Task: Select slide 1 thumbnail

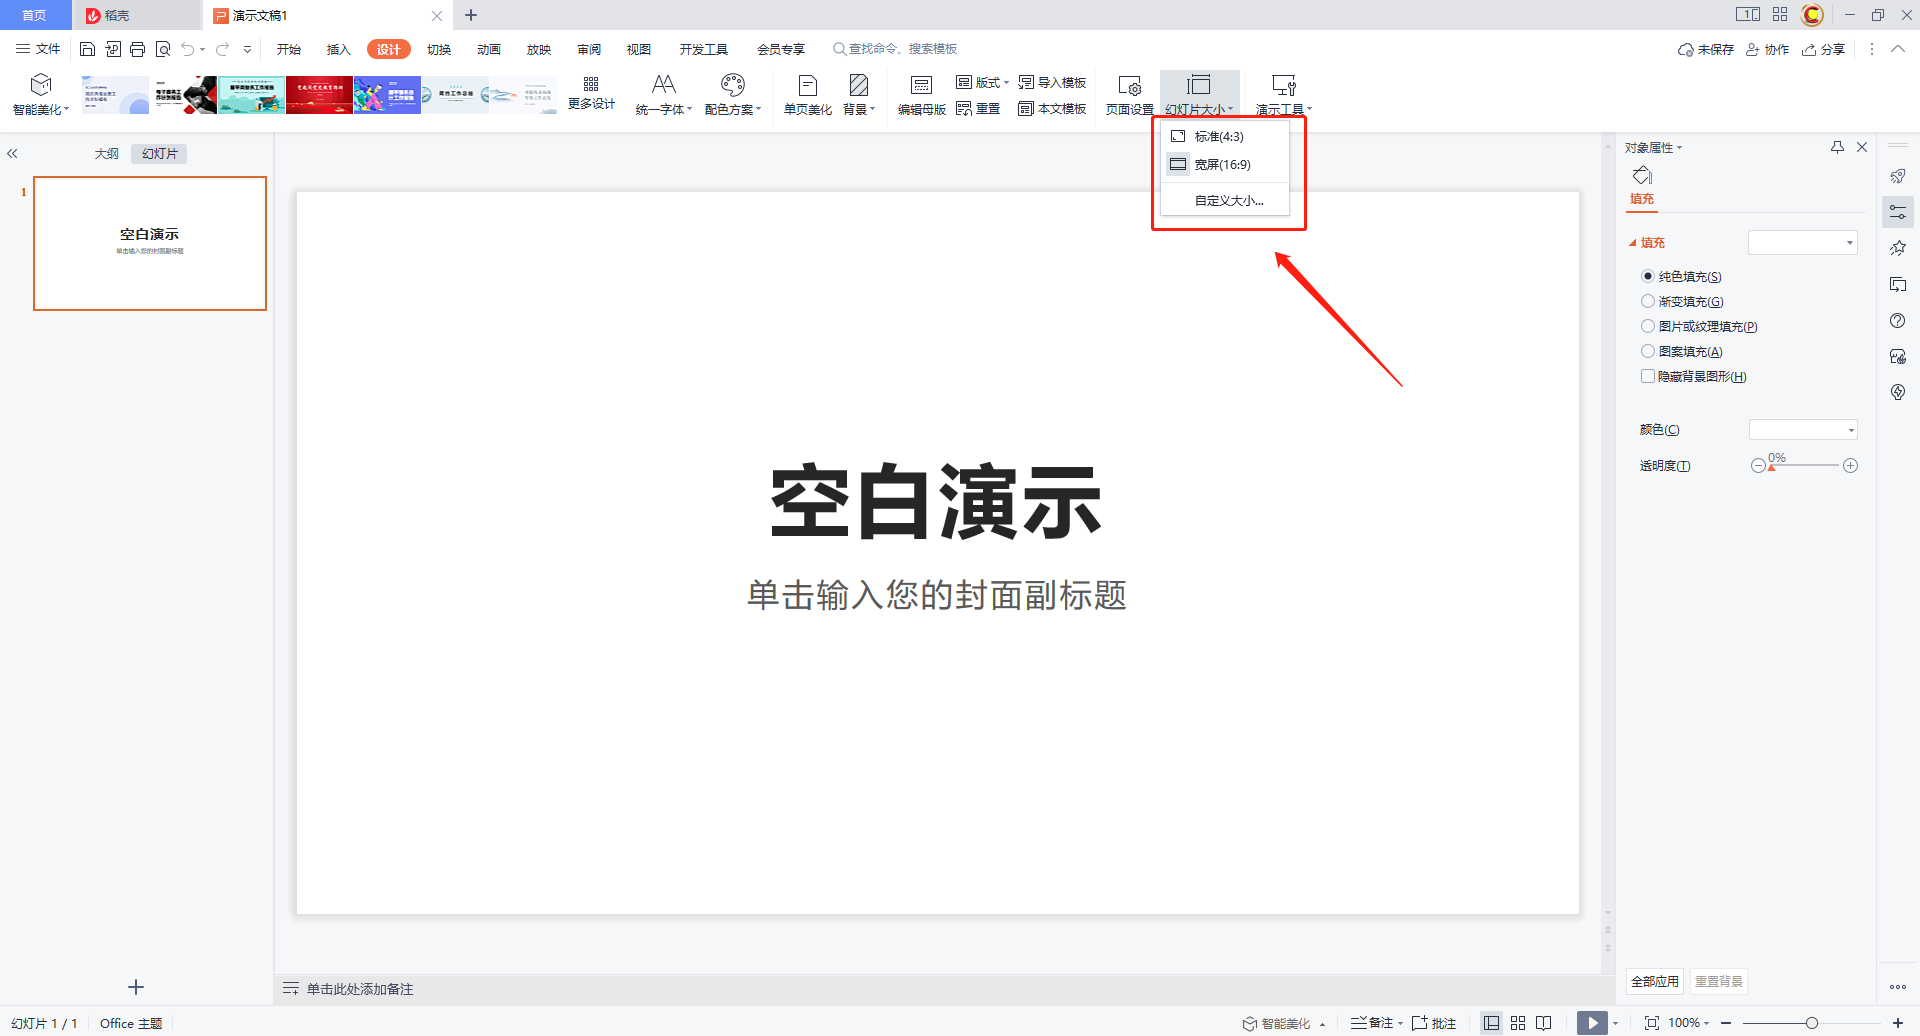Action: [150, 243]
